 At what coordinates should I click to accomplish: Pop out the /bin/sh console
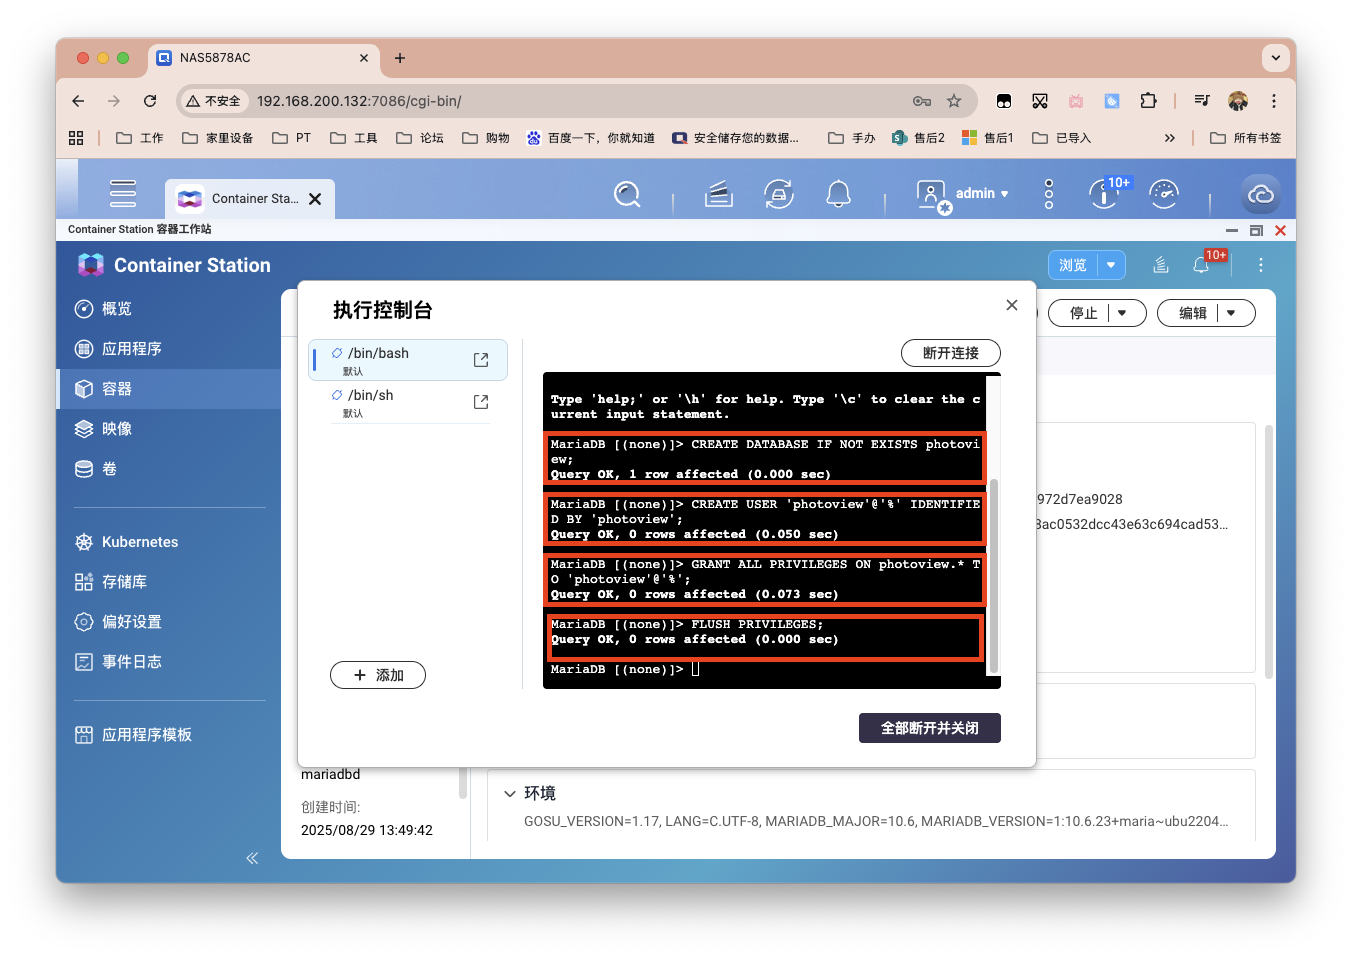point(481,402)
